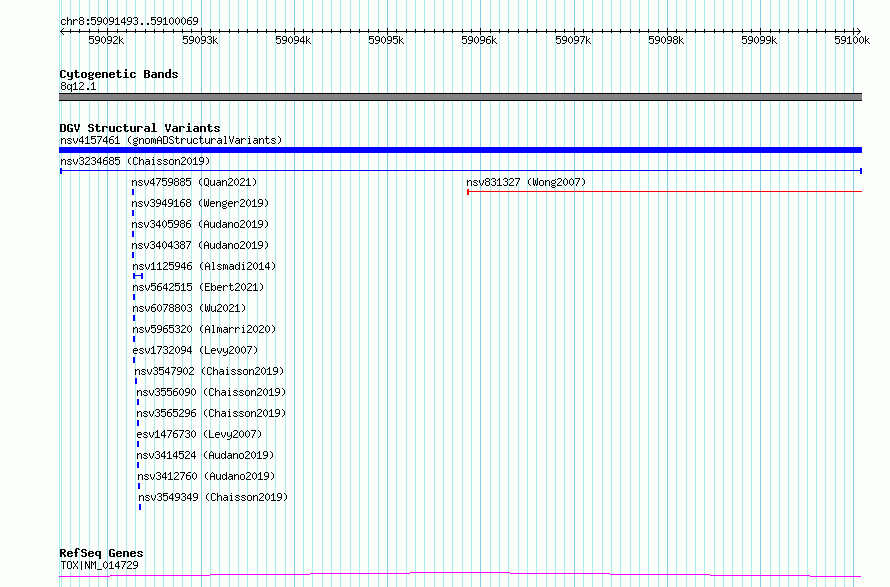The image size is (890, 587).
Task: Click the 59100k ruler tick label
Action: (x=852, y=40)
